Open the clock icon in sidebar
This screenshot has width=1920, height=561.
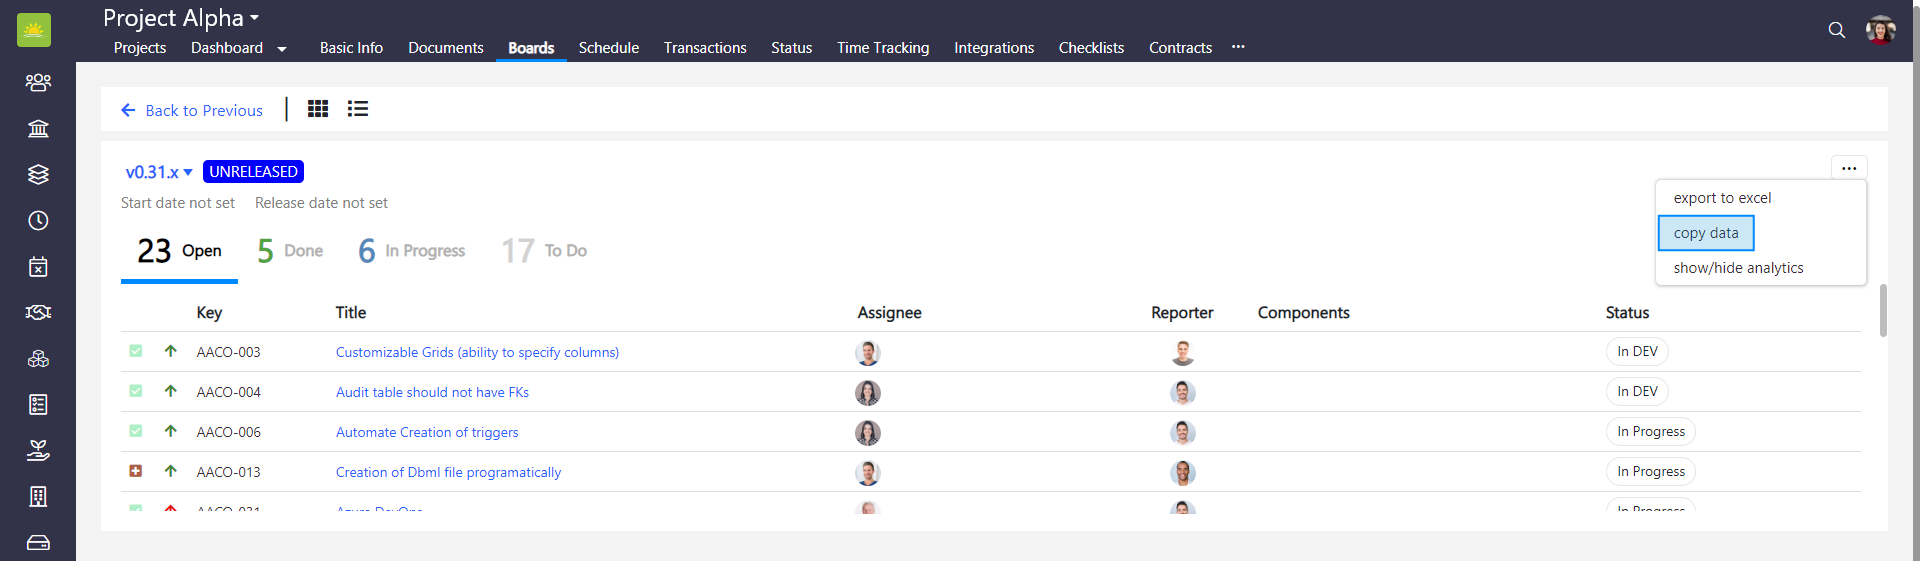point(38,221)
